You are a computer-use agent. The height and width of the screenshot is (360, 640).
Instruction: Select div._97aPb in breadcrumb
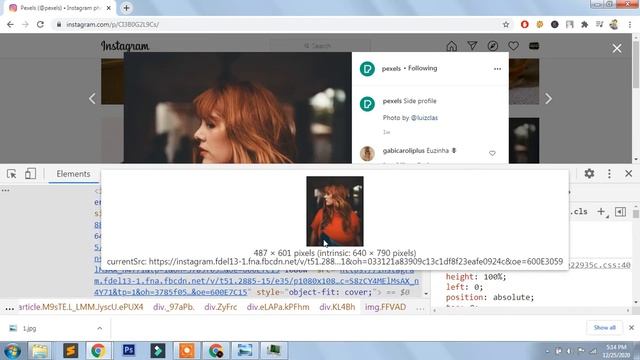pyautogui.click(x=173, y=307)
